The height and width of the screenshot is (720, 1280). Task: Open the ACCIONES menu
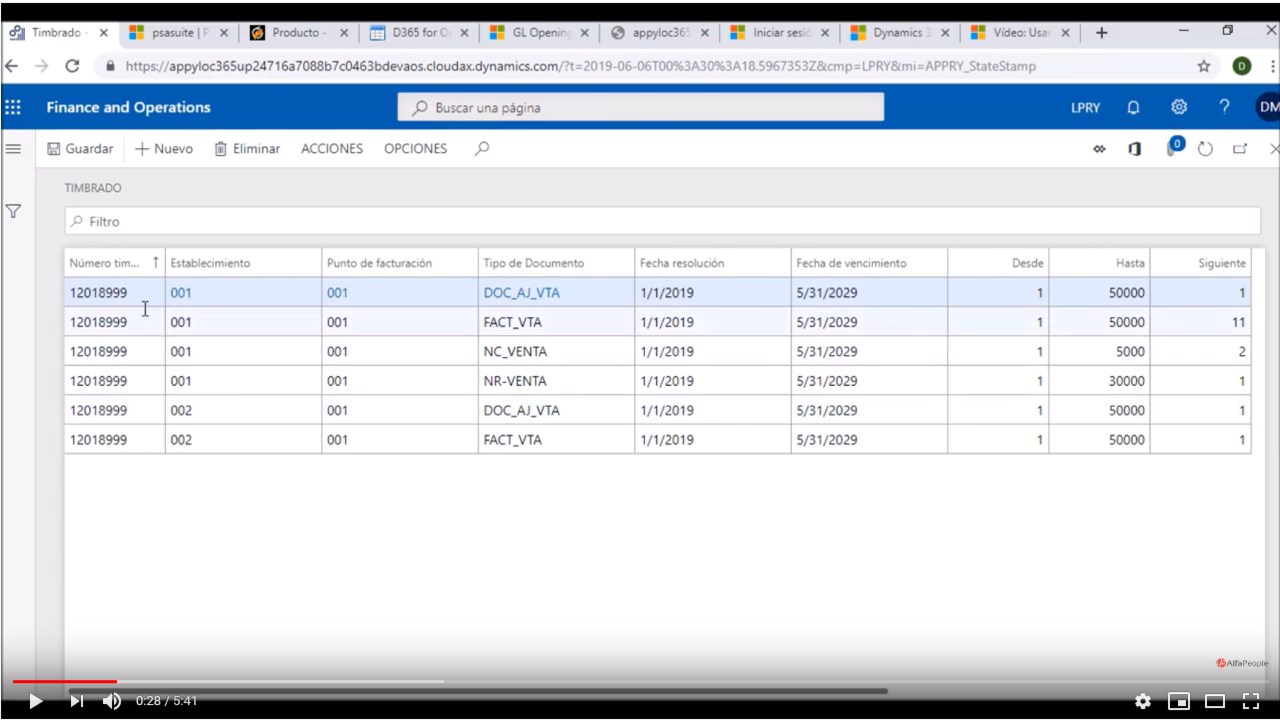tap(332, 148)
